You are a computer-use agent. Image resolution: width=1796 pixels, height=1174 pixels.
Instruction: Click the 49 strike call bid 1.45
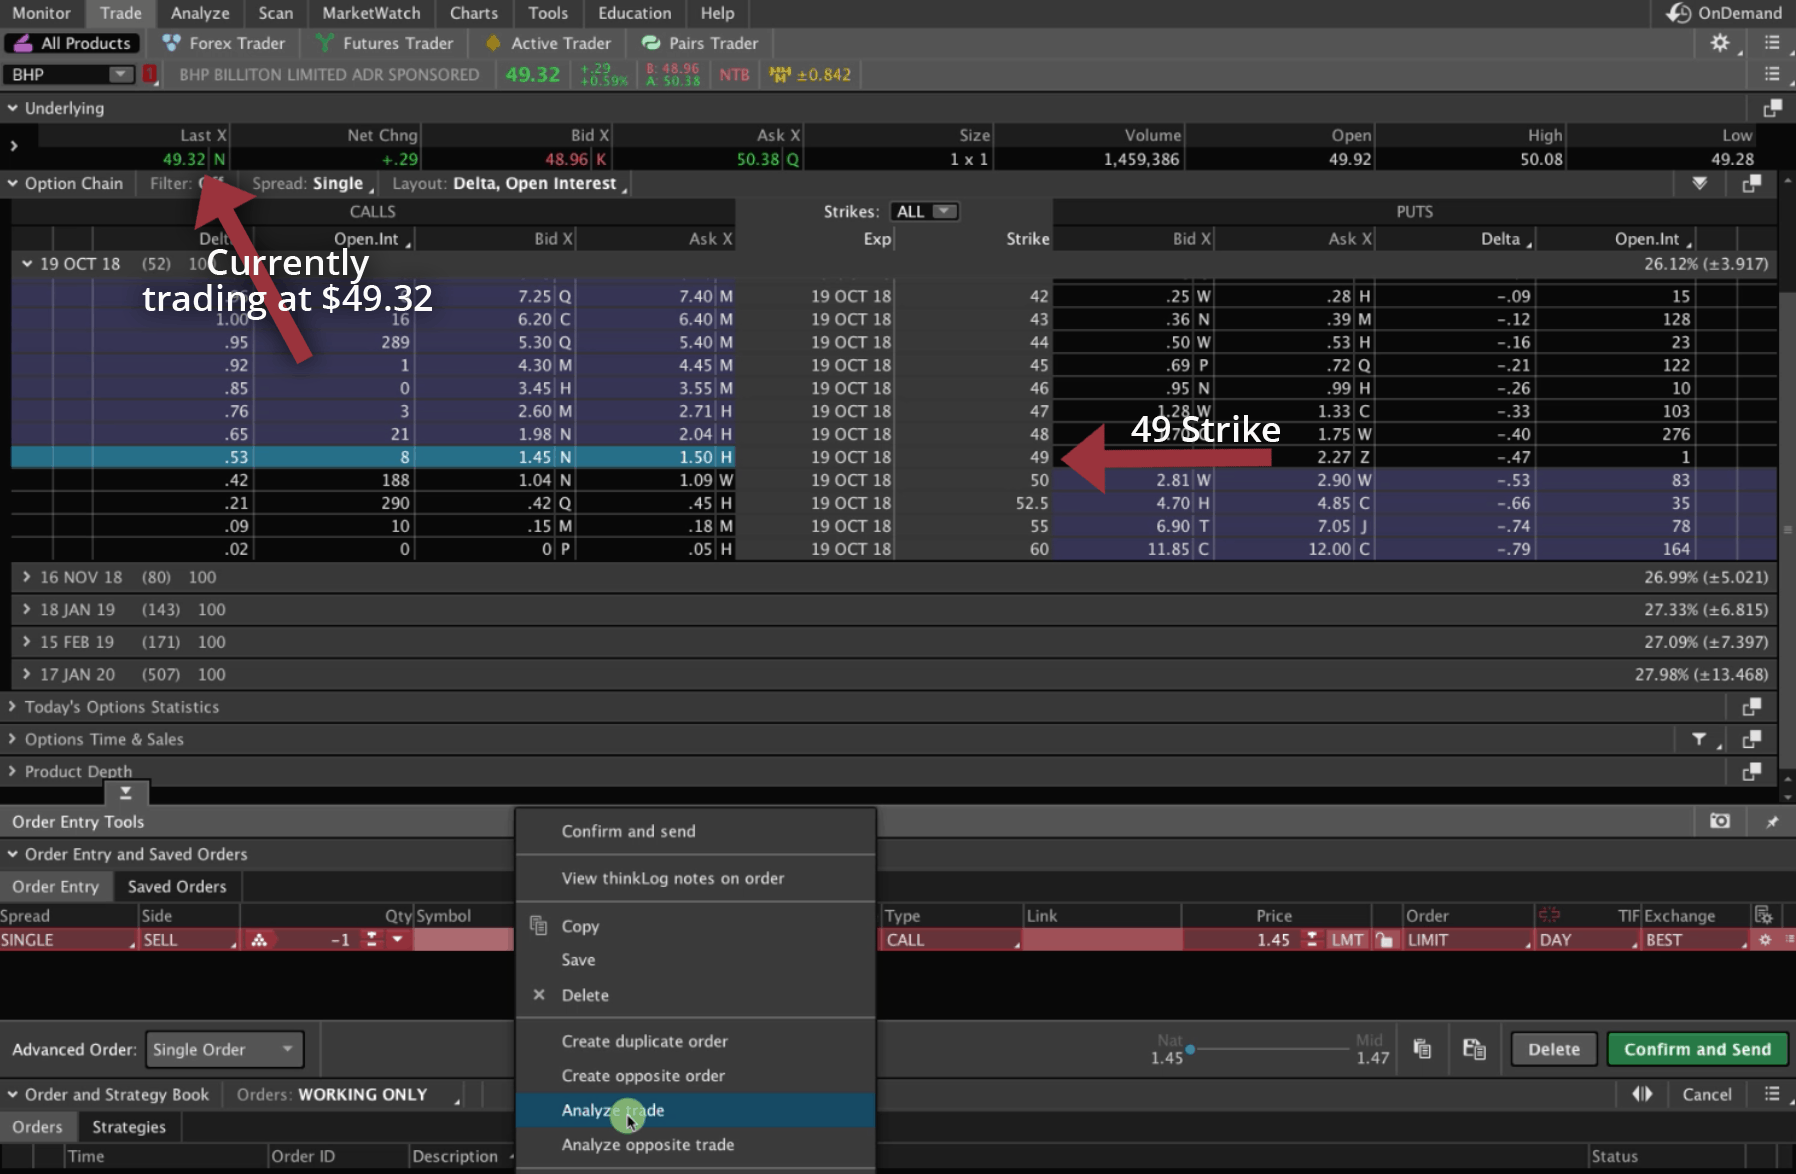click(x=535, y=457)
